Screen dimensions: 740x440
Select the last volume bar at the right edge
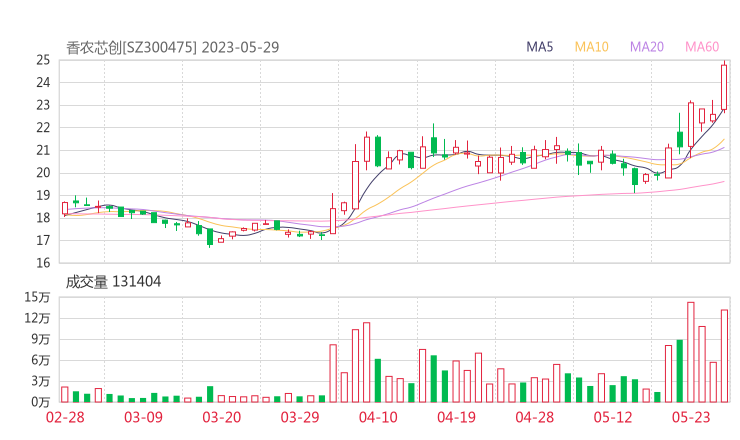[x=724, y=356]
